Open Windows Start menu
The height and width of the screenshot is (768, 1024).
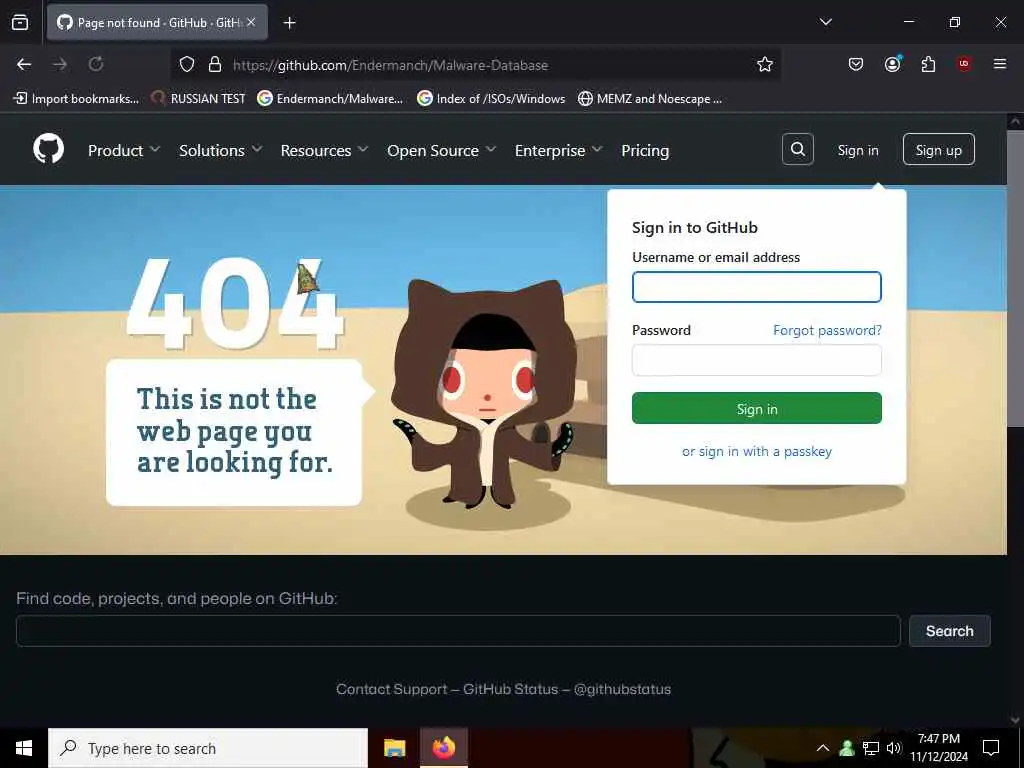coord(24,748)
